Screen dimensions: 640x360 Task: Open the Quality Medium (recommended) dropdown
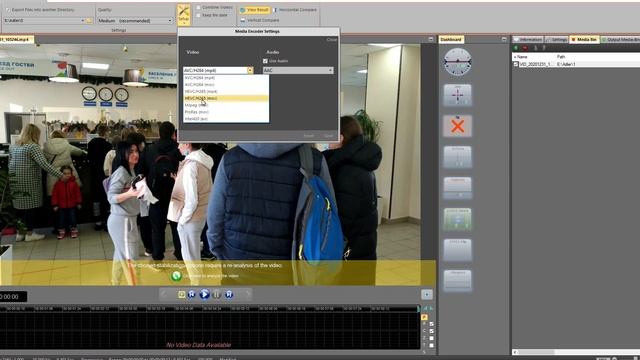click(135, 20)
